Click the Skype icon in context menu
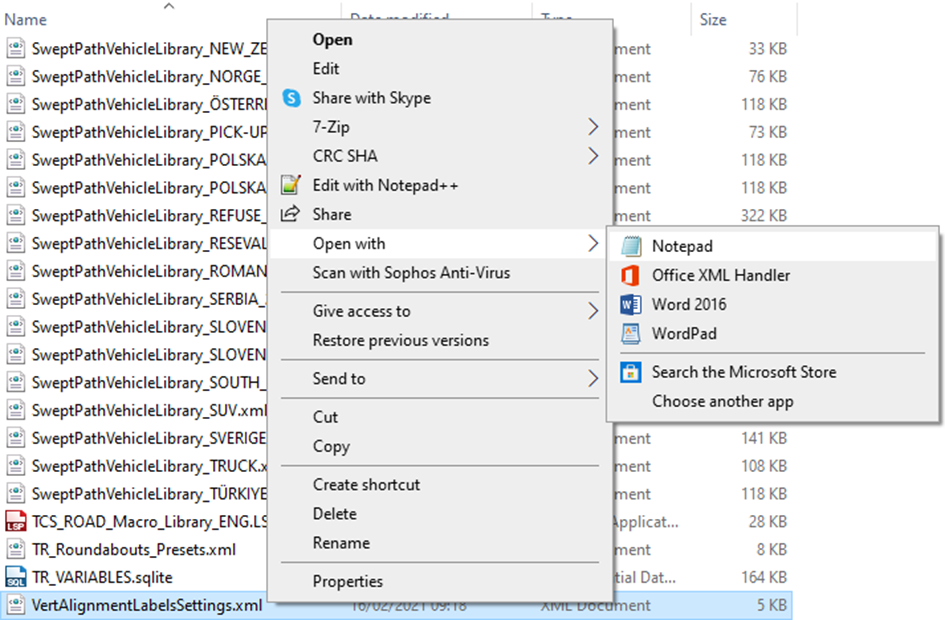This screenshot has width=945, height=620. tap(291, 98)
